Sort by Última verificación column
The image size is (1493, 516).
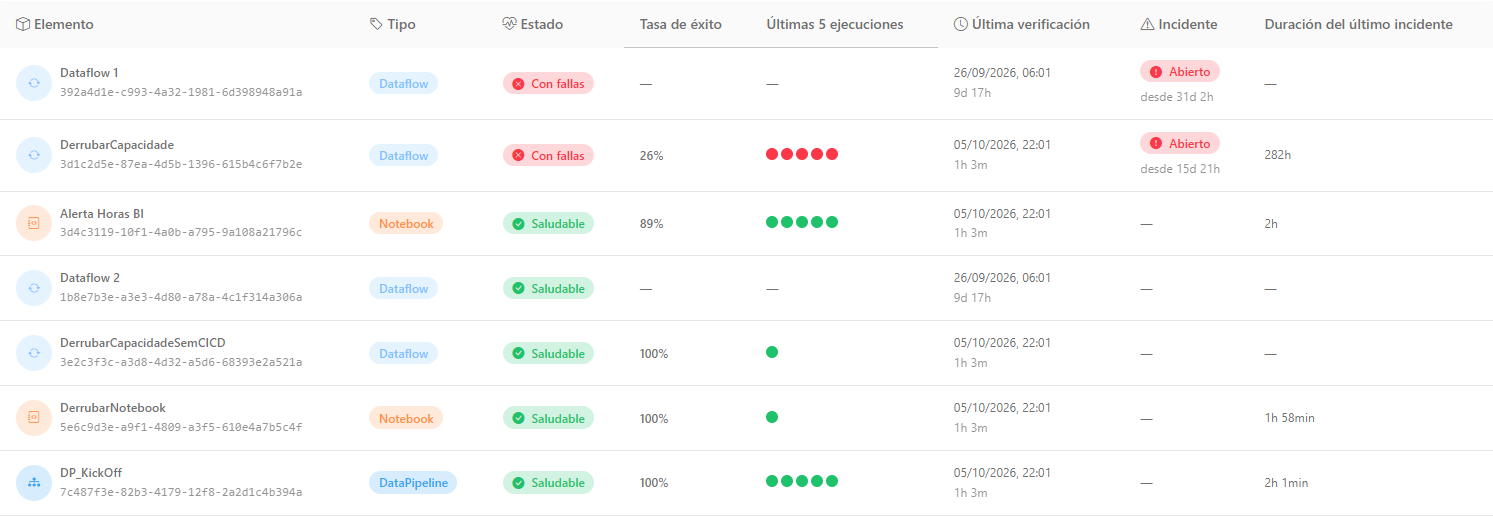pyautogui.click(x=1031, y=24)
